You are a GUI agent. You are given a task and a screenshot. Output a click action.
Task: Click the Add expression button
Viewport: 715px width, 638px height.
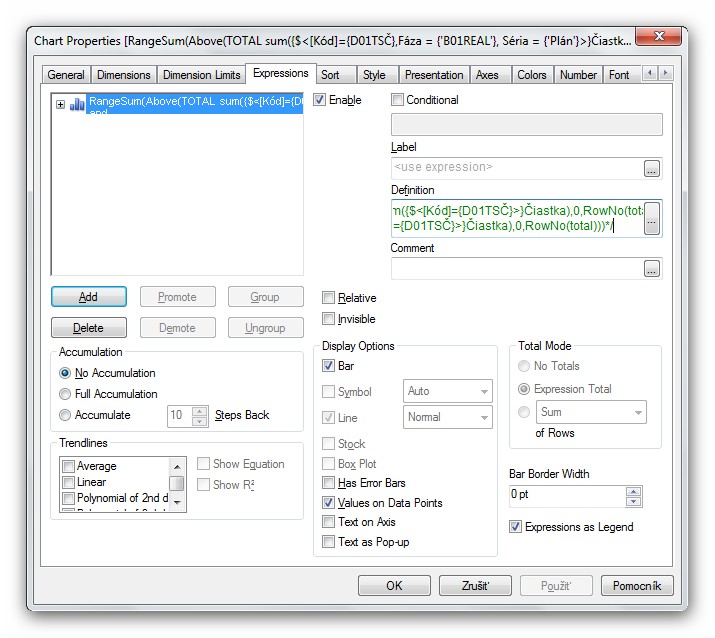tap(89, 296)
